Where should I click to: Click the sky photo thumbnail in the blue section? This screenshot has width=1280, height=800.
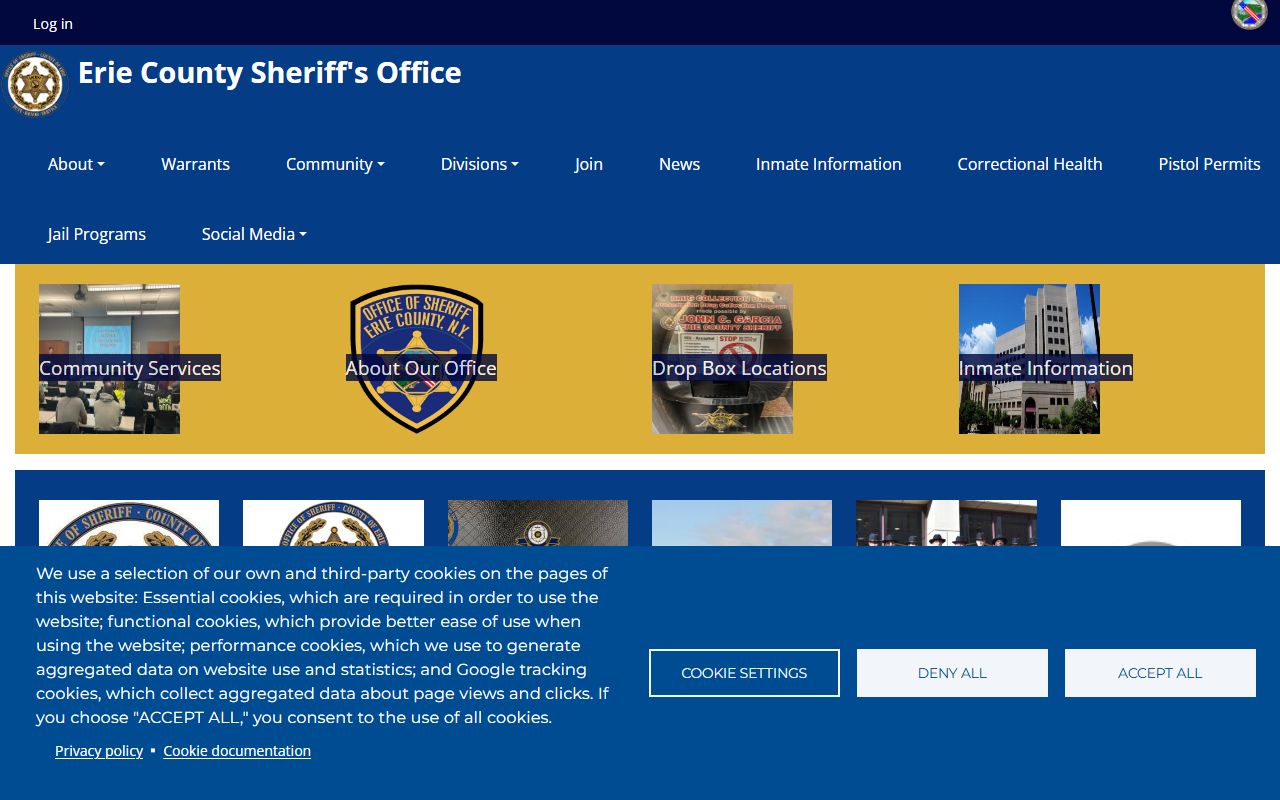click(742, 523)
